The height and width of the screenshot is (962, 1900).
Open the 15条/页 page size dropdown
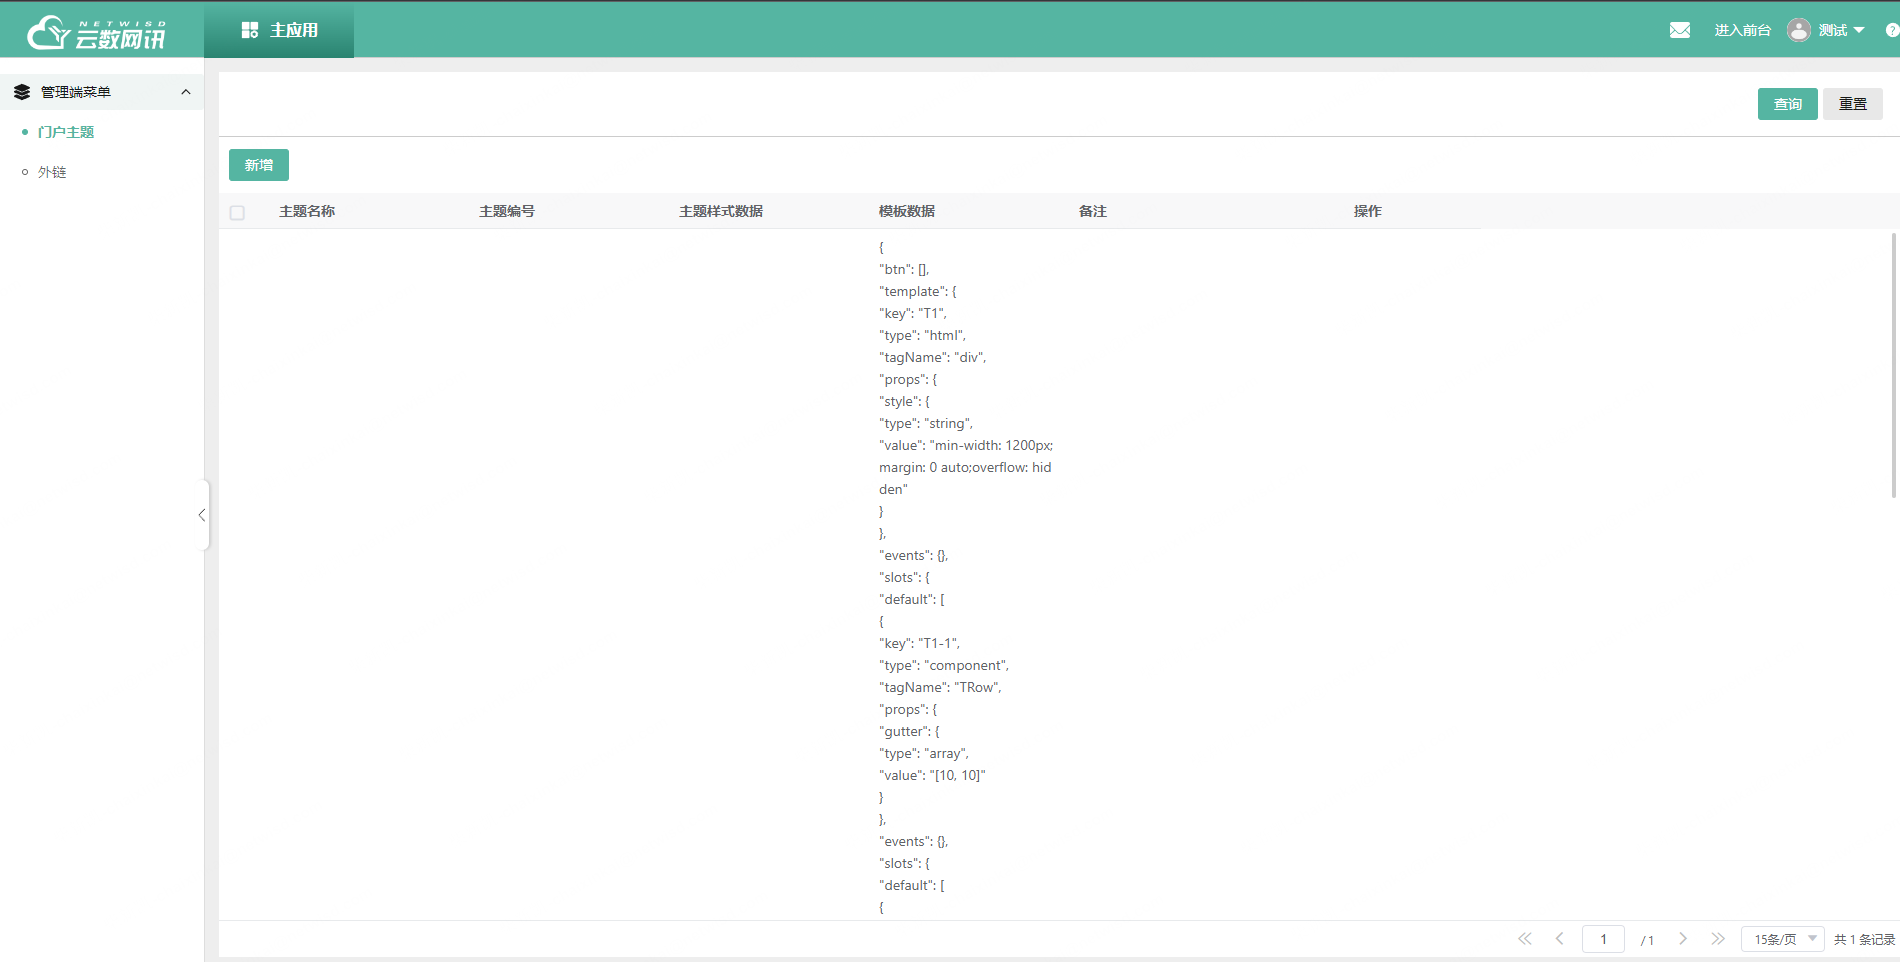[1783, 939]
